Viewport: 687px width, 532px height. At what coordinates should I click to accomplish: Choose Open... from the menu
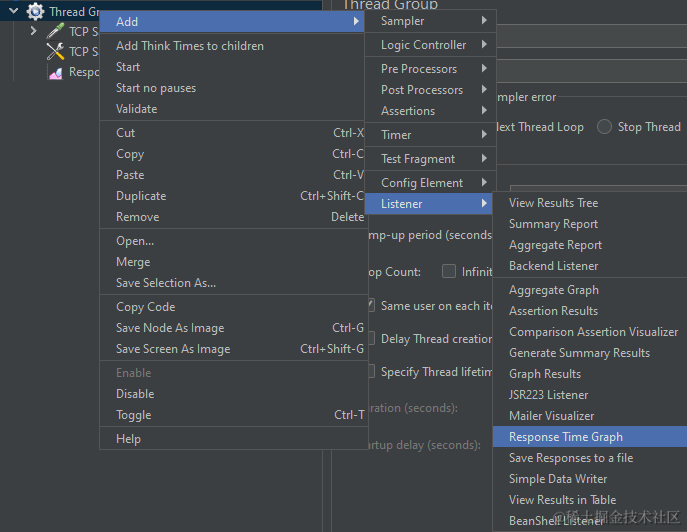(x=234, y=241)
